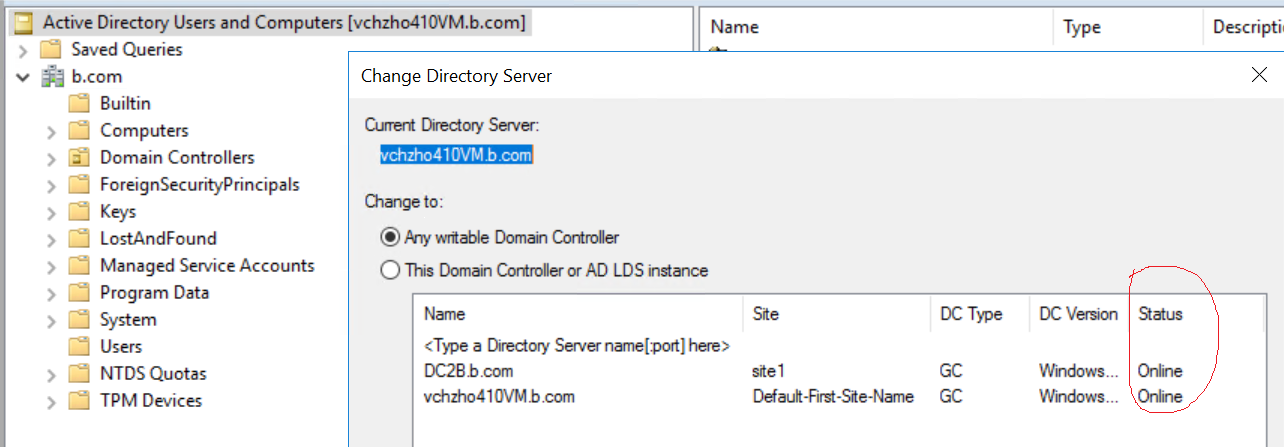Select the Saved Queries tree label
Screen dimensions: 1284x447
coord(127,49)
